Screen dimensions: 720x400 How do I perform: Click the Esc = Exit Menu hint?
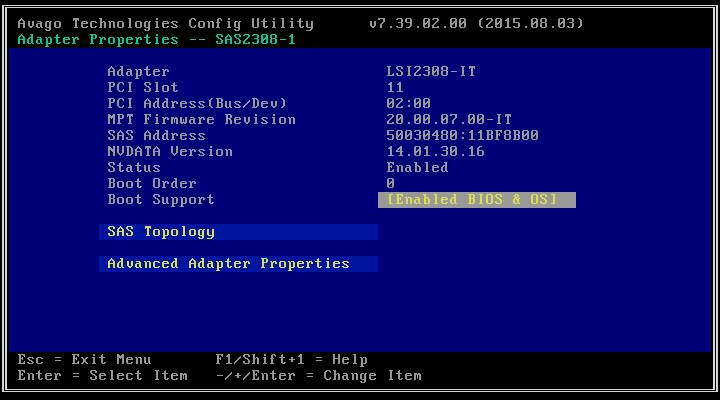click(84, 360)
